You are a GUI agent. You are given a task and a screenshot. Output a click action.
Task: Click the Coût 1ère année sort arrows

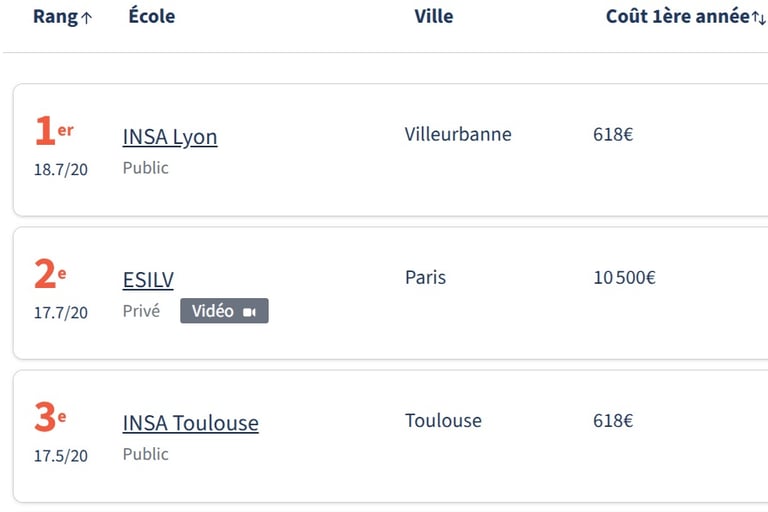click(x=759, y=18)
